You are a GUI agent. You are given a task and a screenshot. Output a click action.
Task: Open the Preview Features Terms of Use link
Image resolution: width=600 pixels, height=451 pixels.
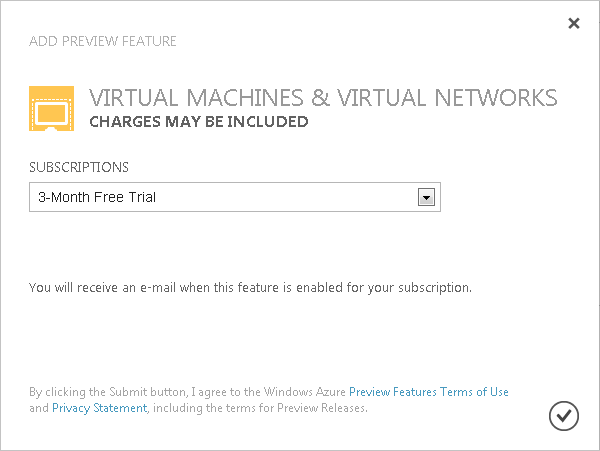[428, 392]
